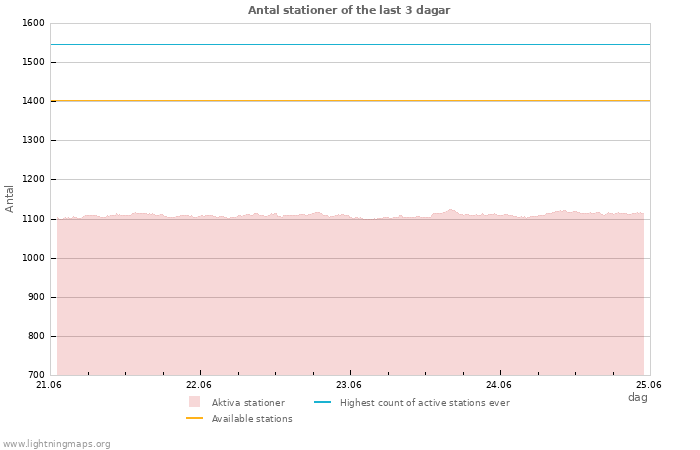The image size is (700, 450).
Task: Click the Highest count of active stations ever label
Action: pos(425,403)
